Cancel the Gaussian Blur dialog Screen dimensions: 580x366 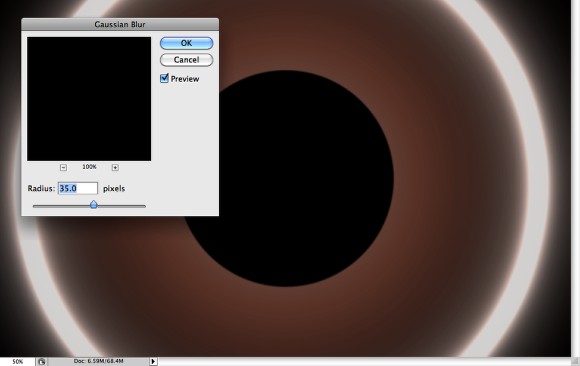[x=186, y=60]
